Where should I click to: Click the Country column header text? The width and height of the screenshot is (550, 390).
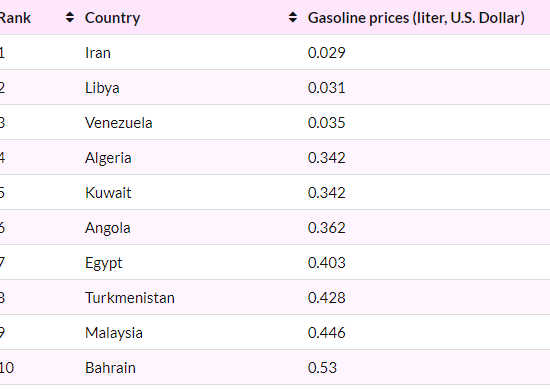pos(112,18)
